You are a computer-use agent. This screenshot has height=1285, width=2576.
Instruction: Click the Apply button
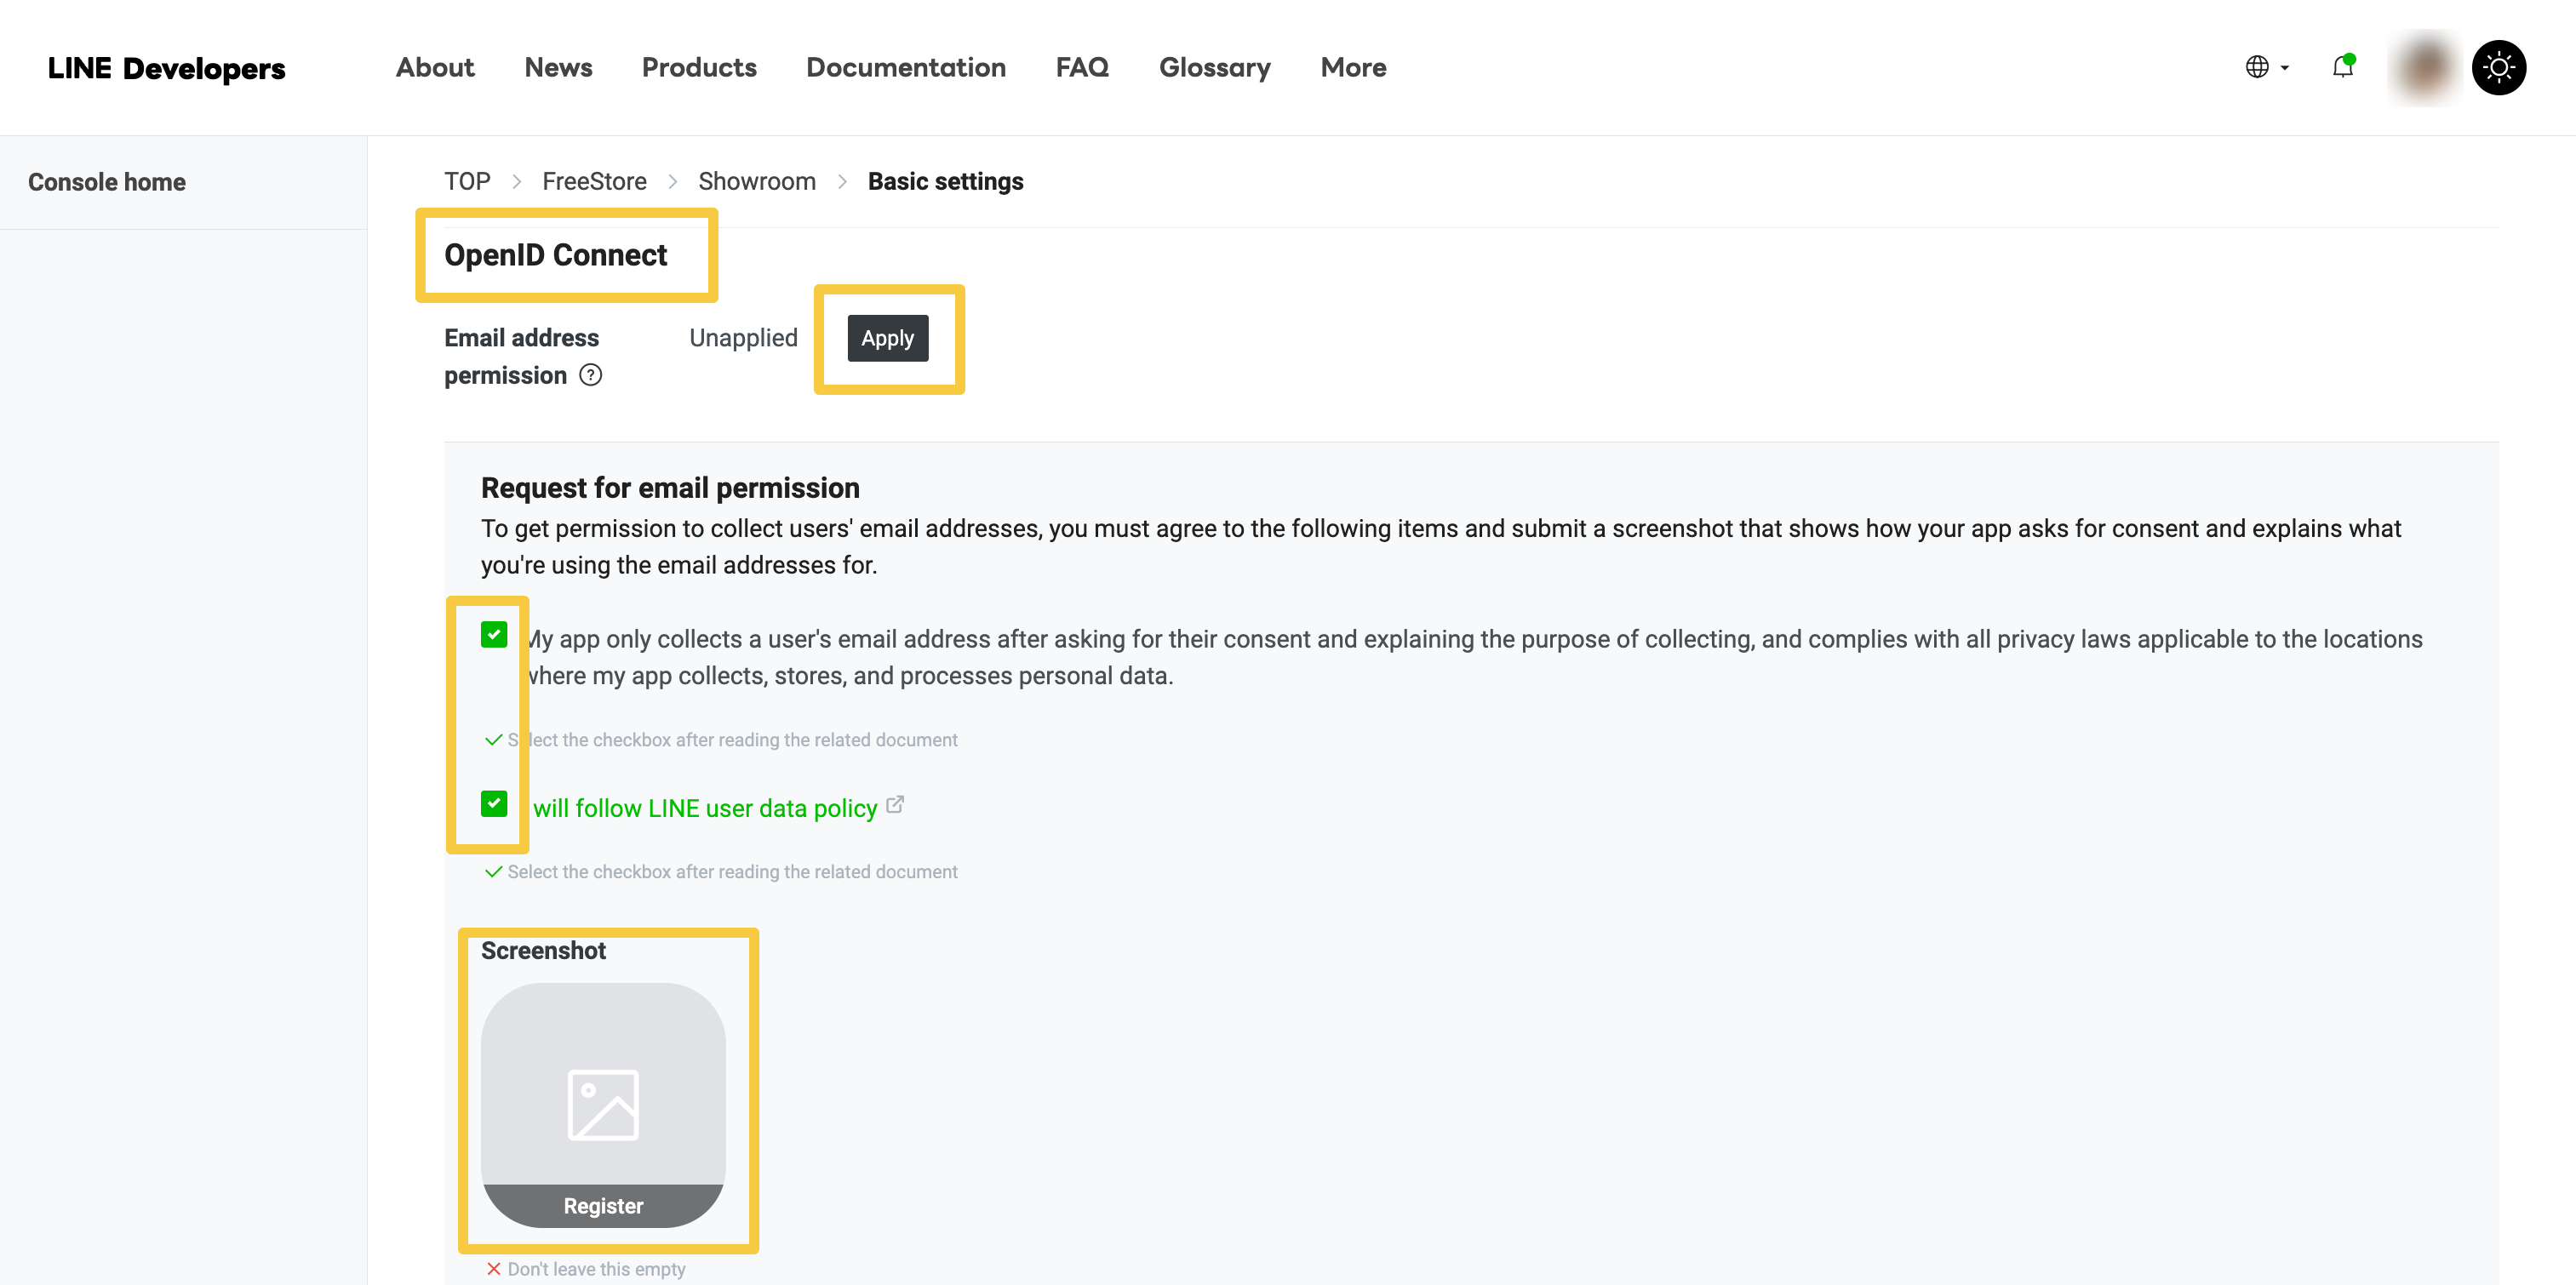887,338
